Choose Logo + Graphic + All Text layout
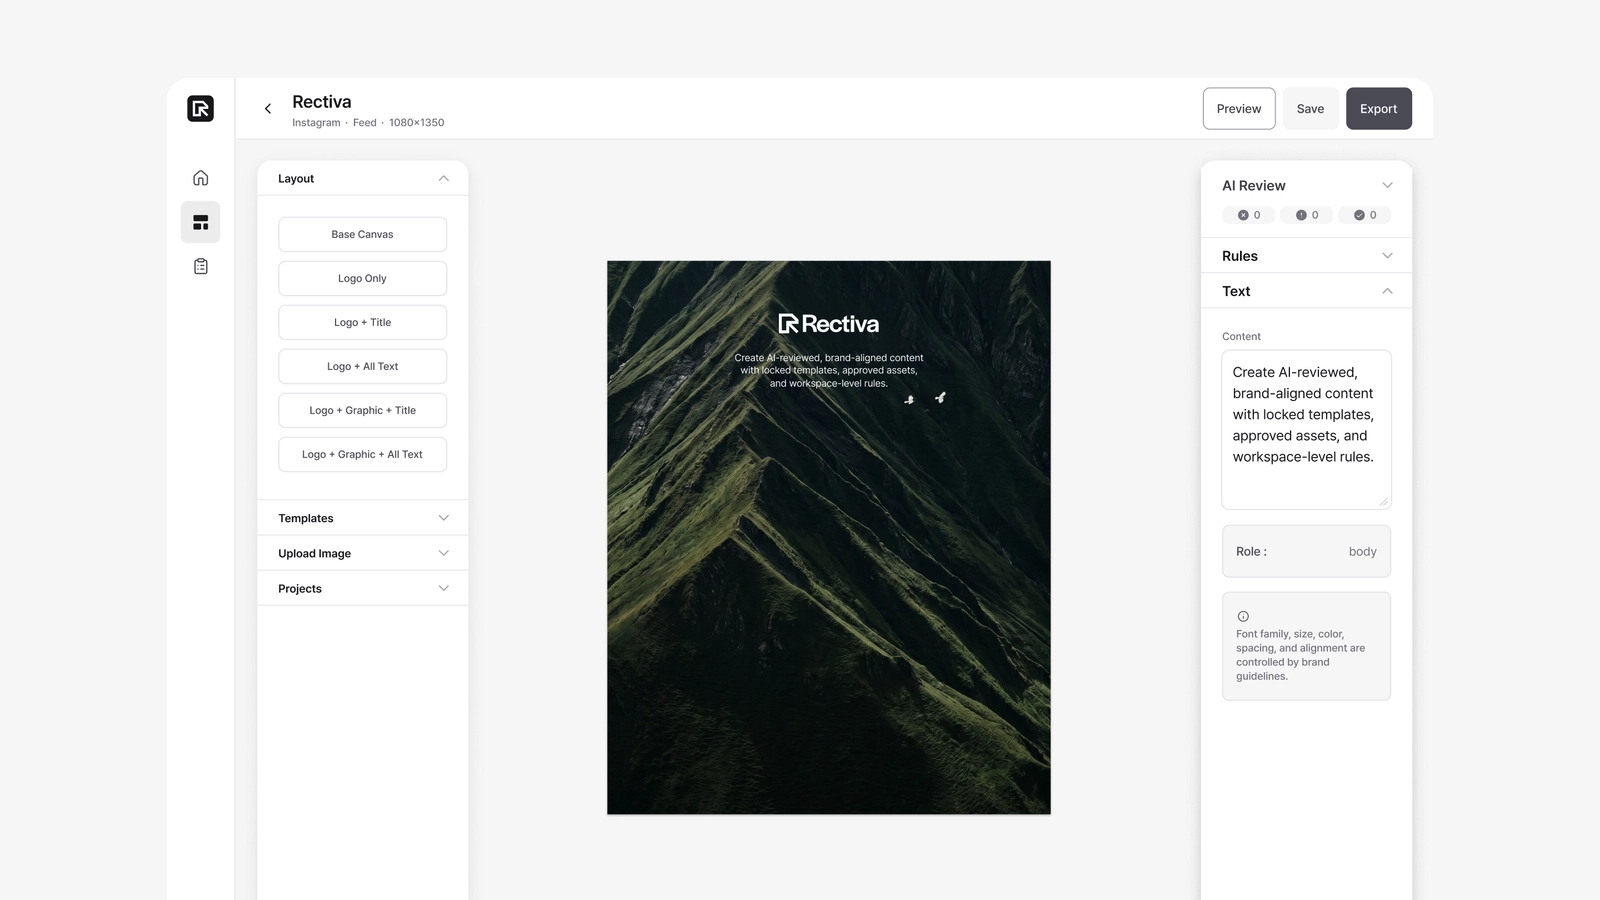The image size is (1600, 900). (362, 454)
